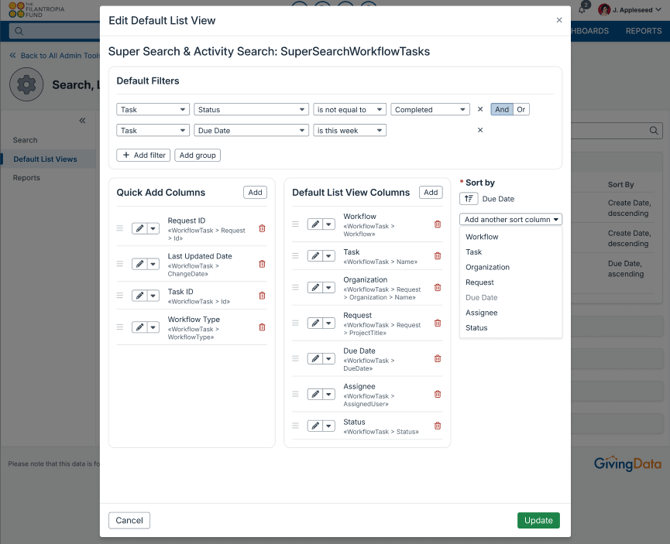
Task: Delete the Task ID column
Action: (262, 296)
